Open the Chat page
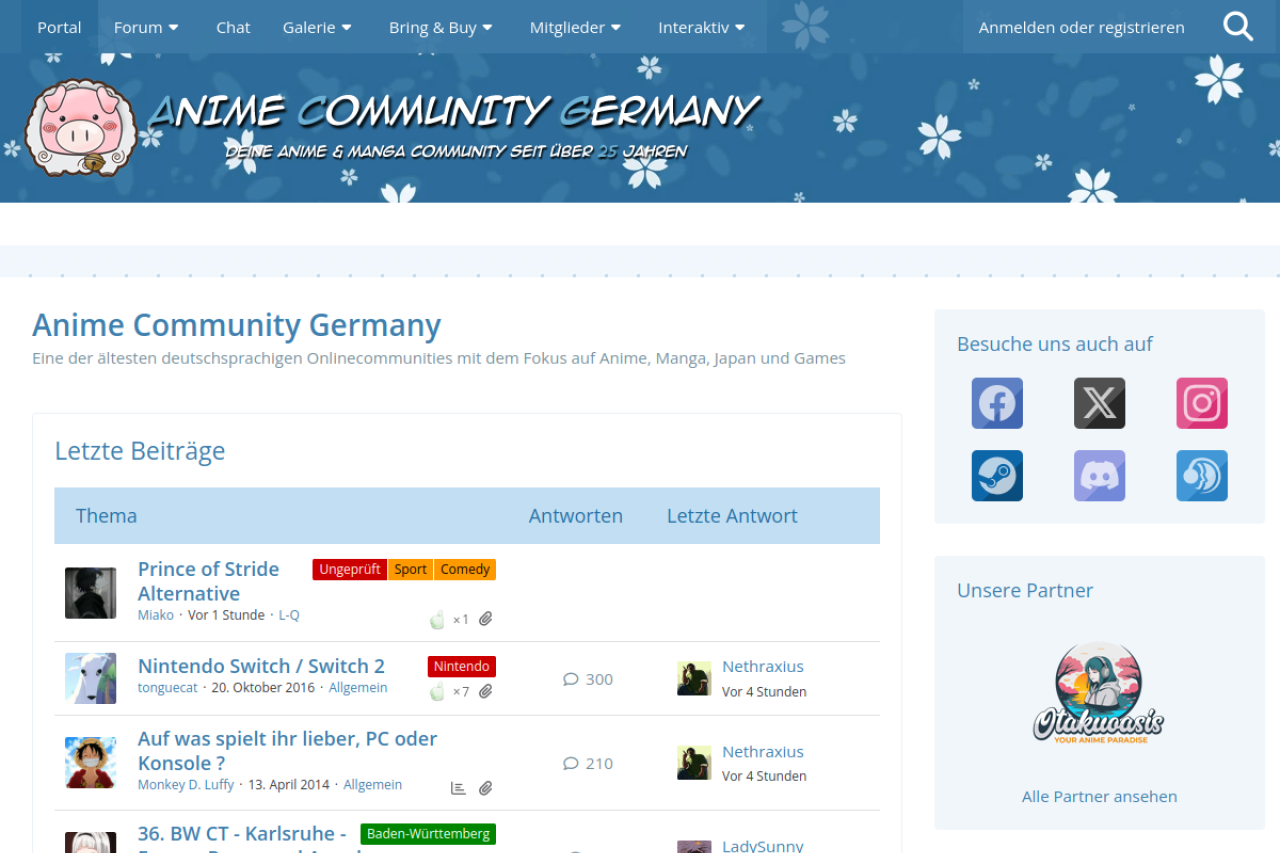1280x853 pixels. 233,27
